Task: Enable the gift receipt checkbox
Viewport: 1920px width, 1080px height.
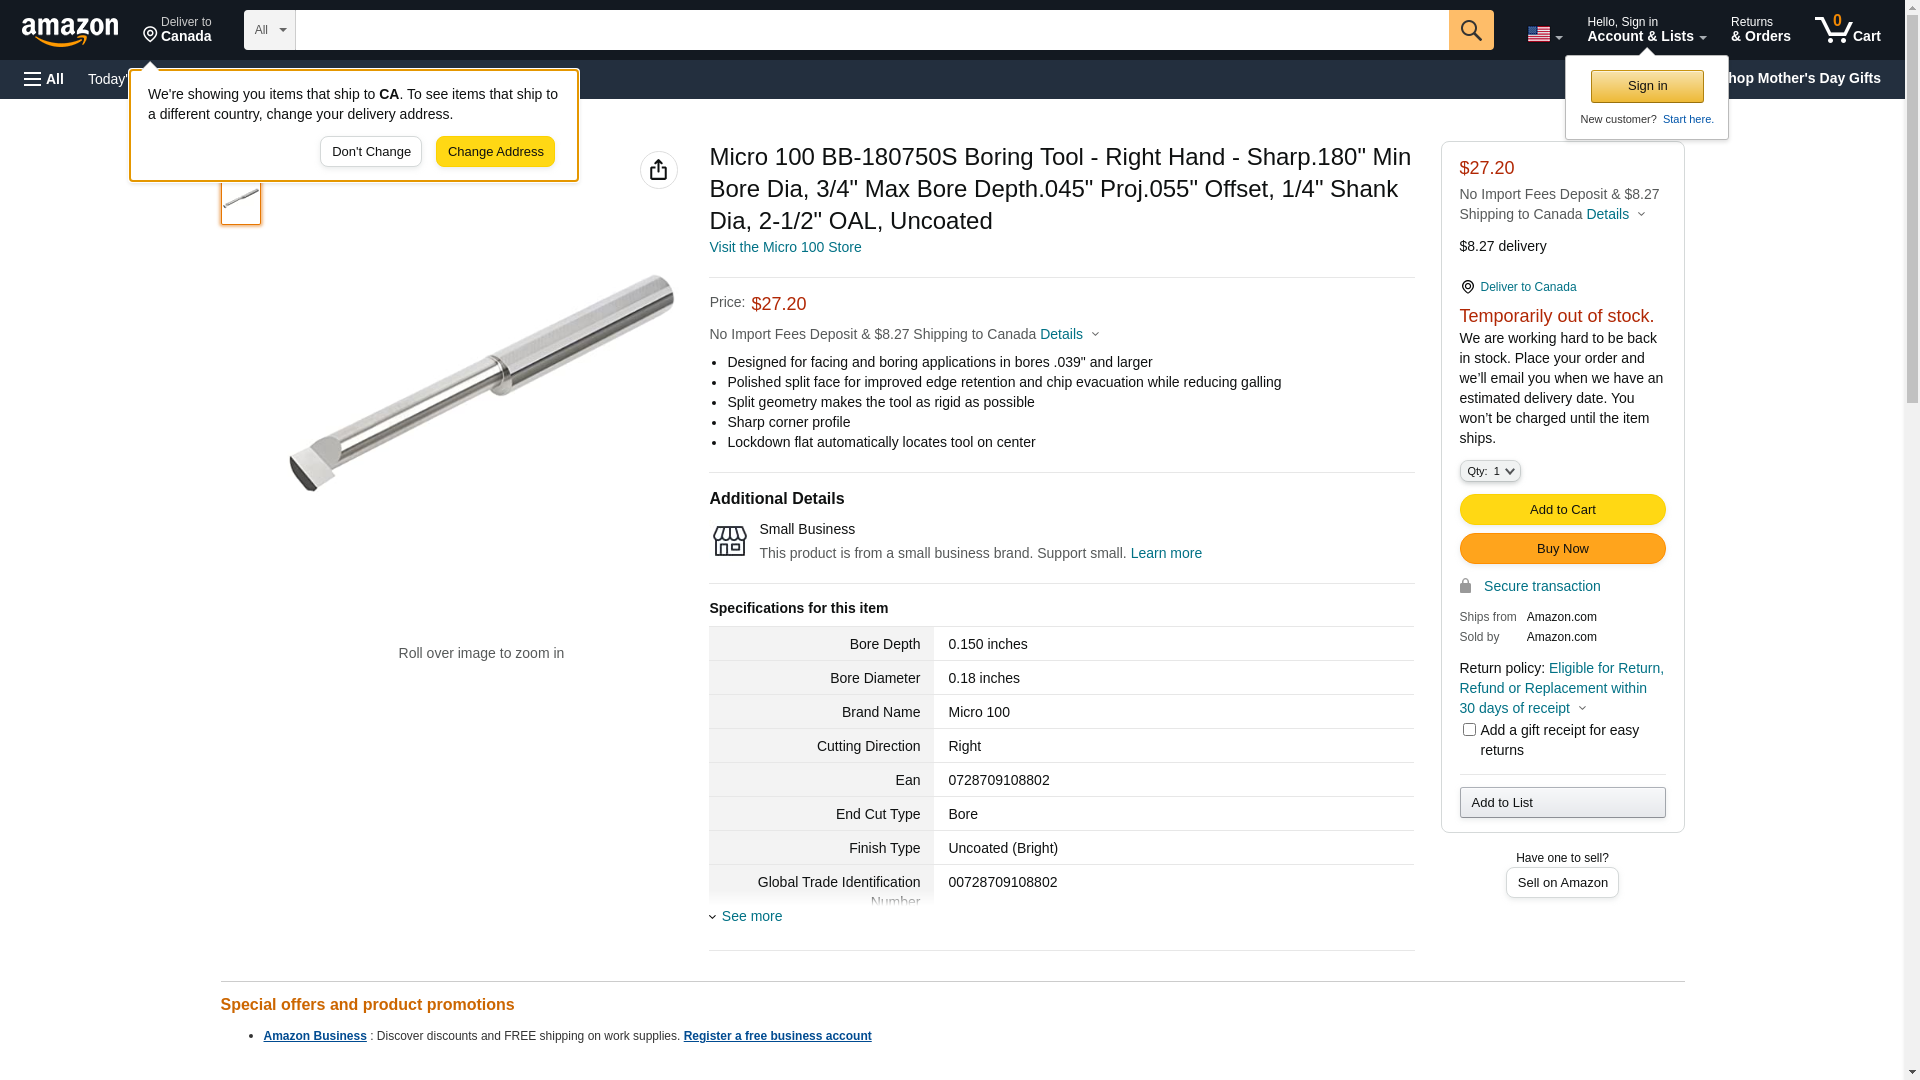Action: tap(1468, 730)
